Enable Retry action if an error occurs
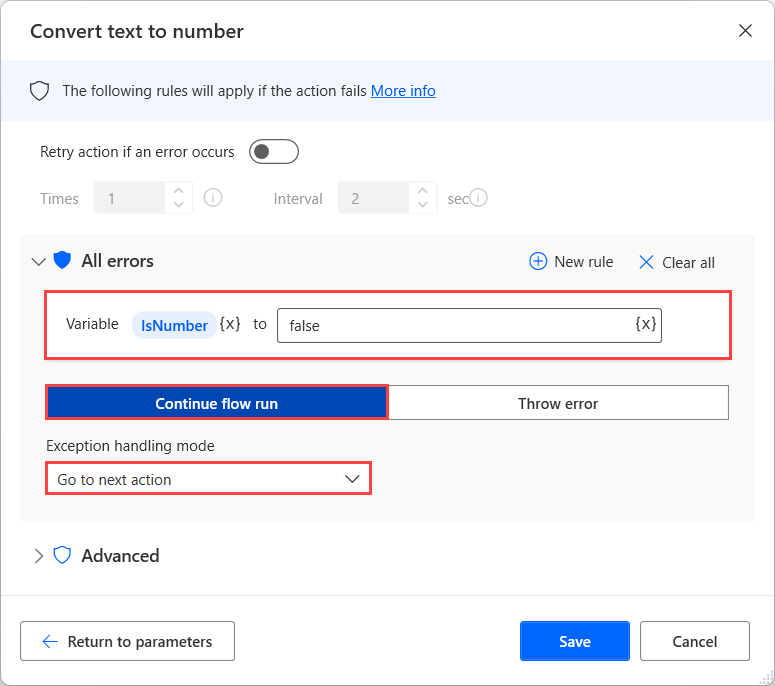 pyautogui.click(x=273, y=152)
